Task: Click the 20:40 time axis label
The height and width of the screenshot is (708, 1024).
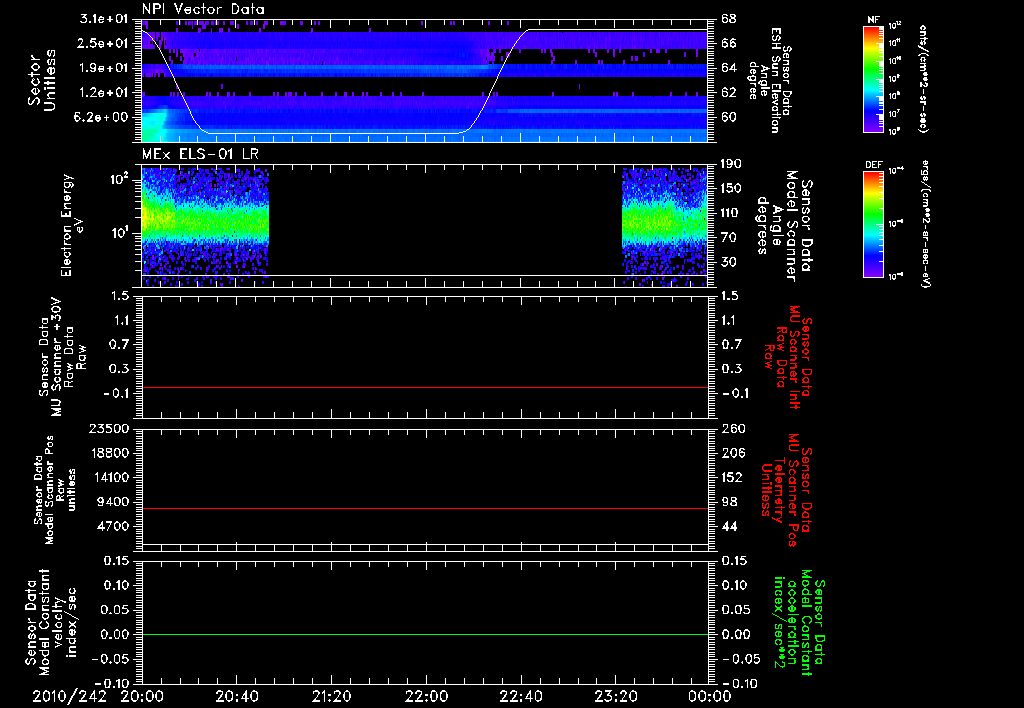Action: pos(236,696)
